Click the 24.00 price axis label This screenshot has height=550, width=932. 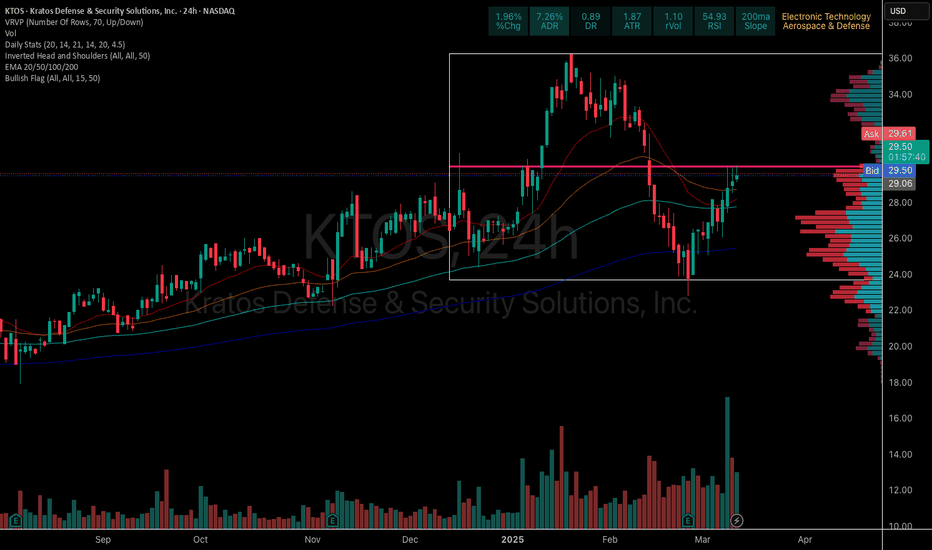[900, 275]
